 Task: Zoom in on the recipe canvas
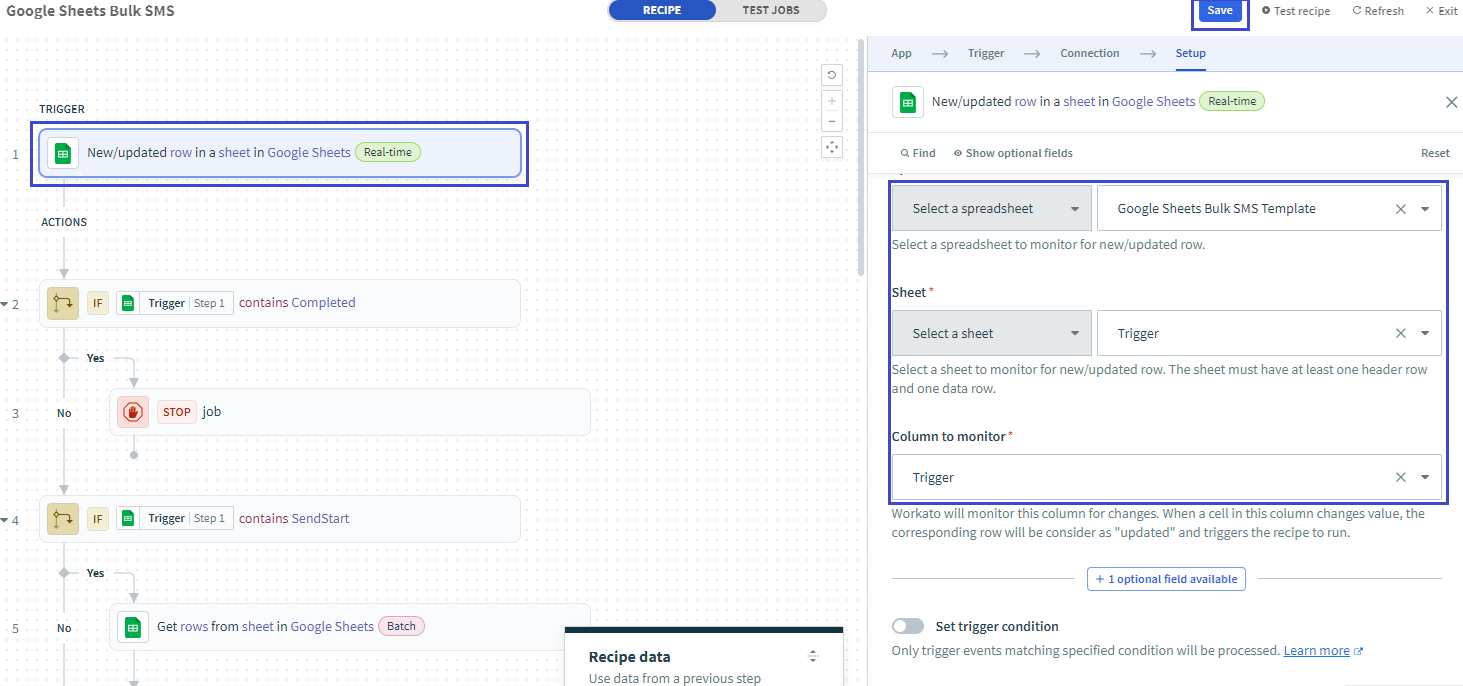832,101
